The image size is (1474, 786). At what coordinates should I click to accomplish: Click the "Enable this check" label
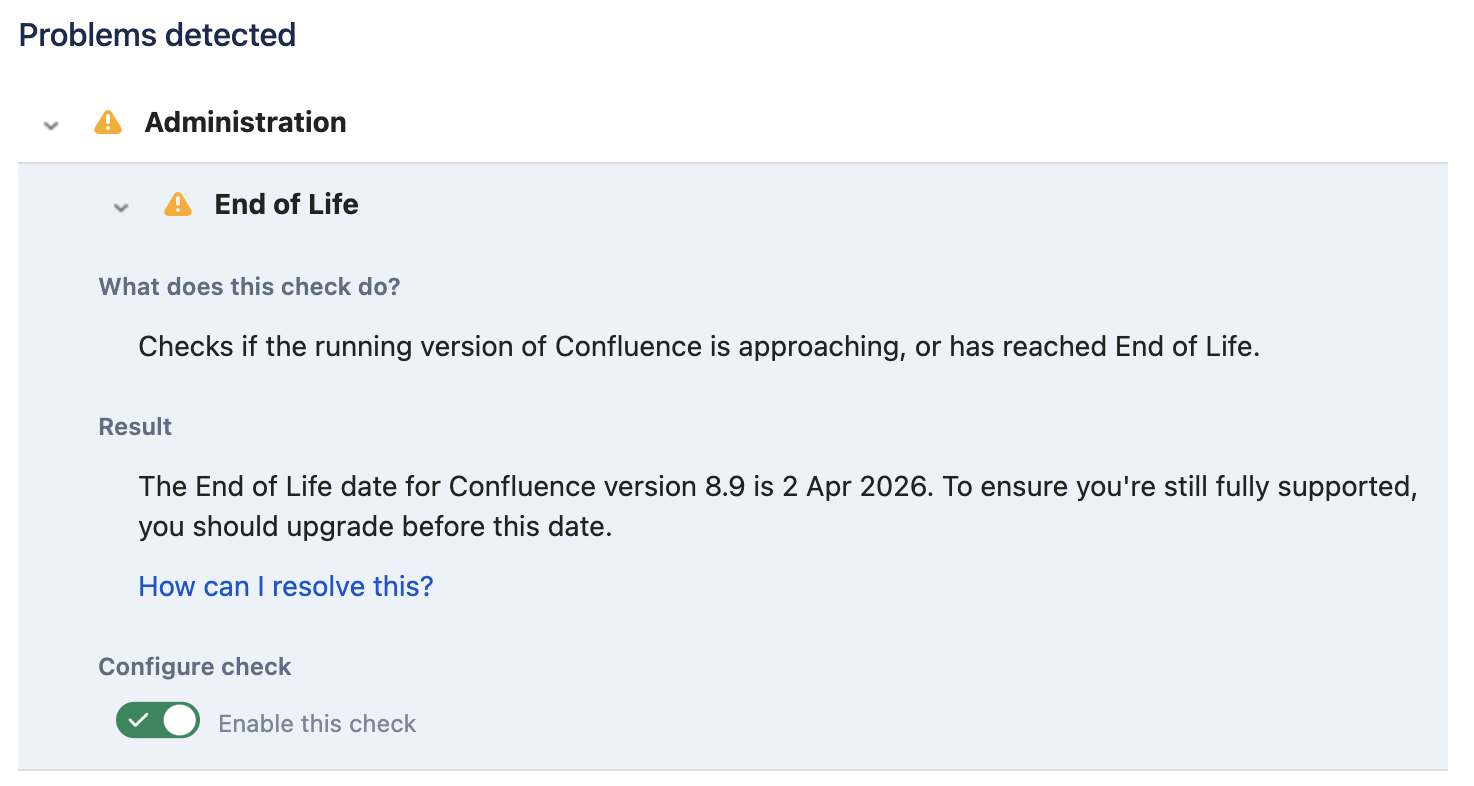(317, 724)
